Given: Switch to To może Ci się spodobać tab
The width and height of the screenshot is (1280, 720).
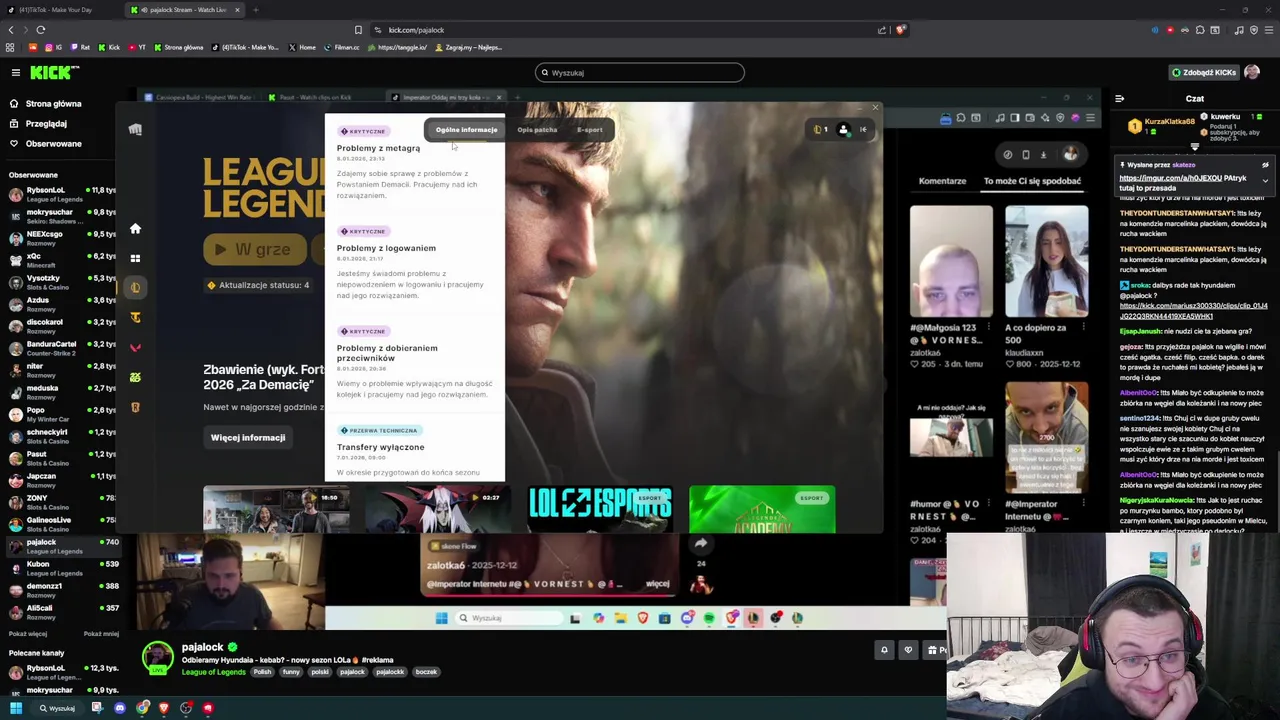Looking at the screenshot, I should (x=1032, y=181).
